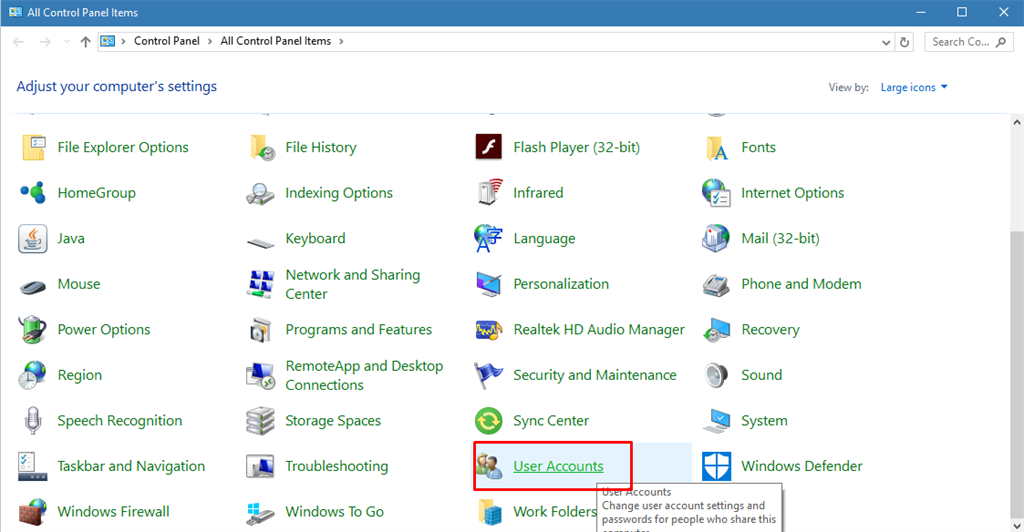Open the User Accounts link
The image size is (1024, 532).
point(558,466)
